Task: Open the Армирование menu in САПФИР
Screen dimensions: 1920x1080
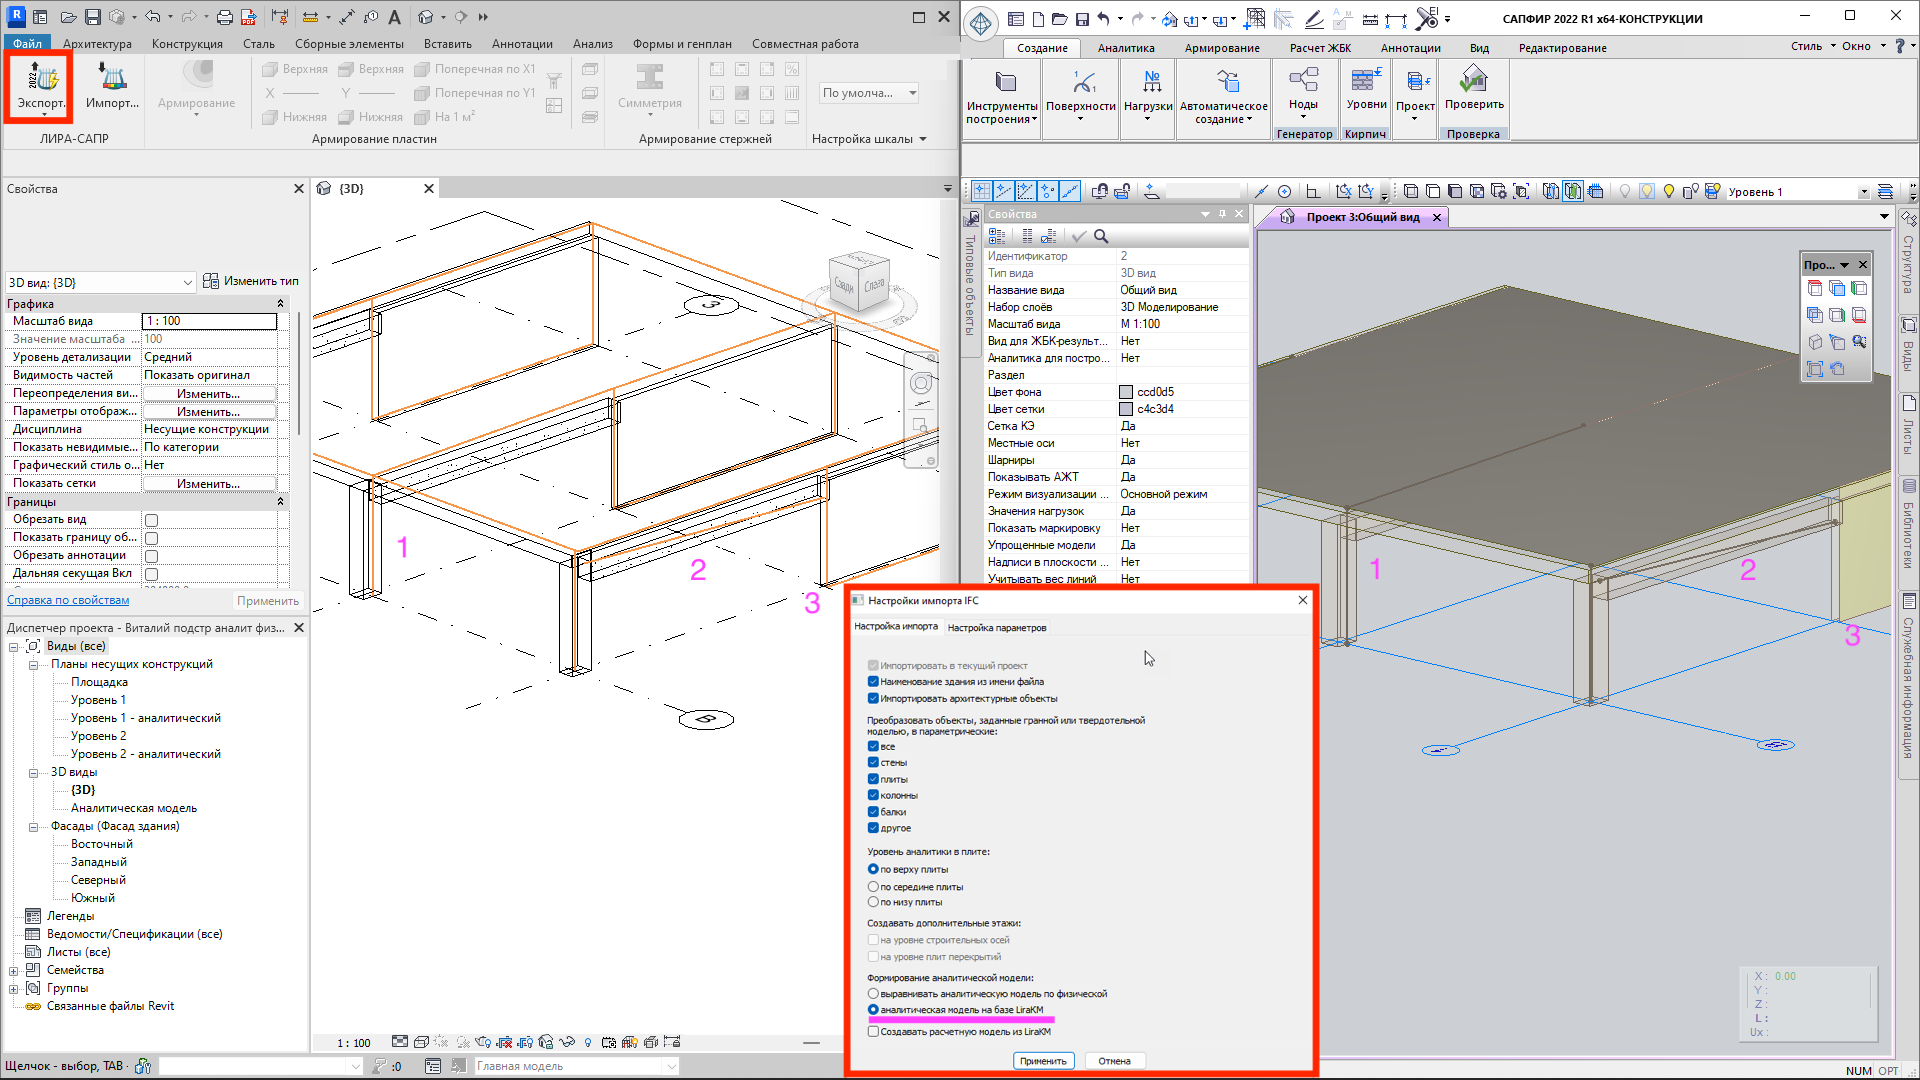Action: (1221, 48)
